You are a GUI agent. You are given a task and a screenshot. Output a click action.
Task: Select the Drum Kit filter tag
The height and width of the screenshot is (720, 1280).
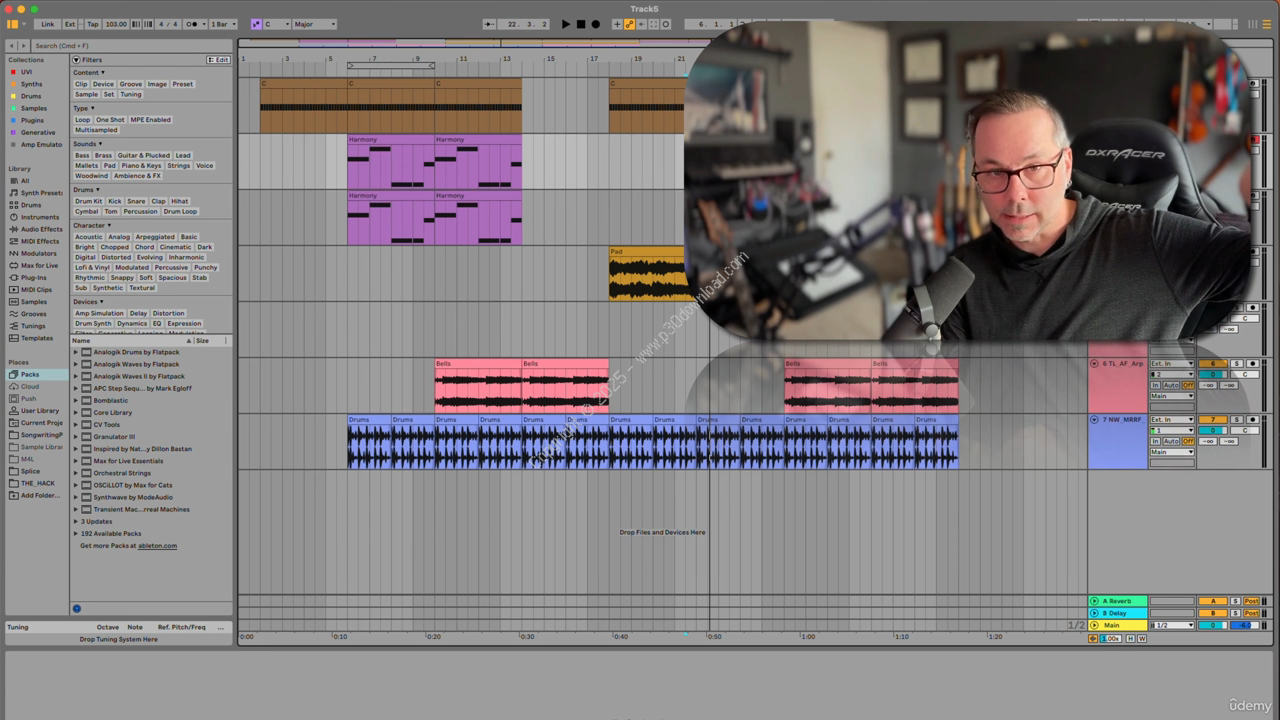tap(88, 201)
